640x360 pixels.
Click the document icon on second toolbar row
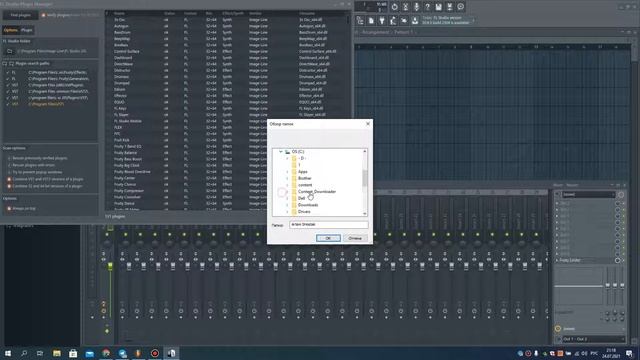(x=371, y=20)
